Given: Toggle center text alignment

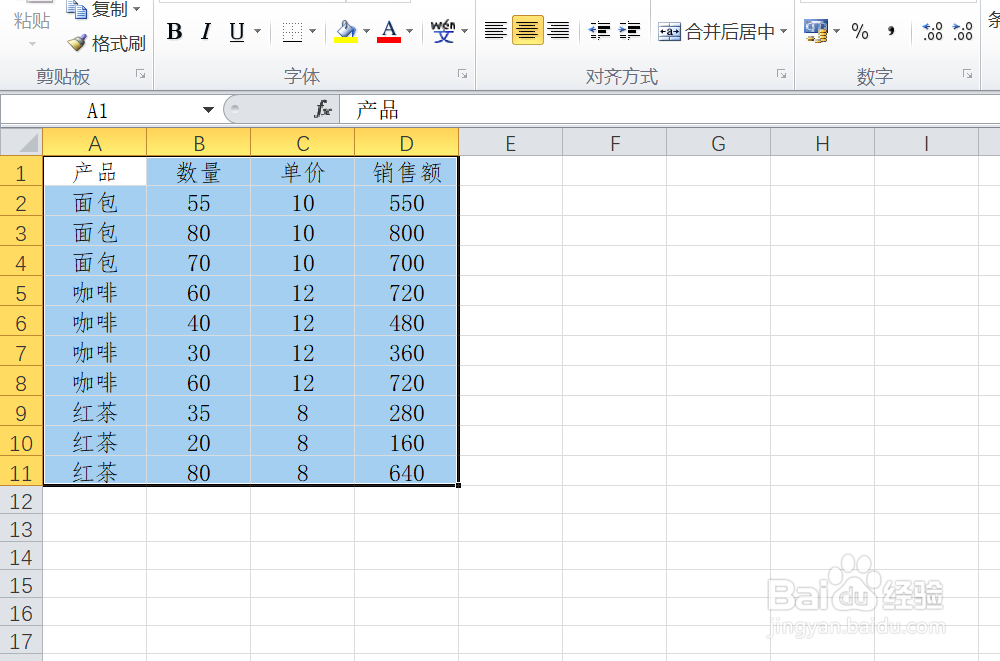Looking at the screenshot, I should pyautogui.click(x=527, y=30).
